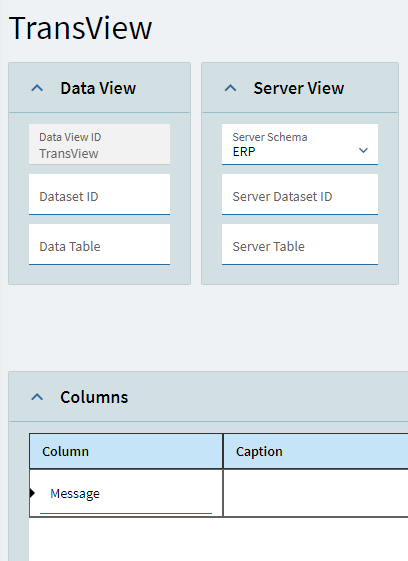Click the Dataset ID input field
This screenshot has height=561, width=408.
point(99,195)
